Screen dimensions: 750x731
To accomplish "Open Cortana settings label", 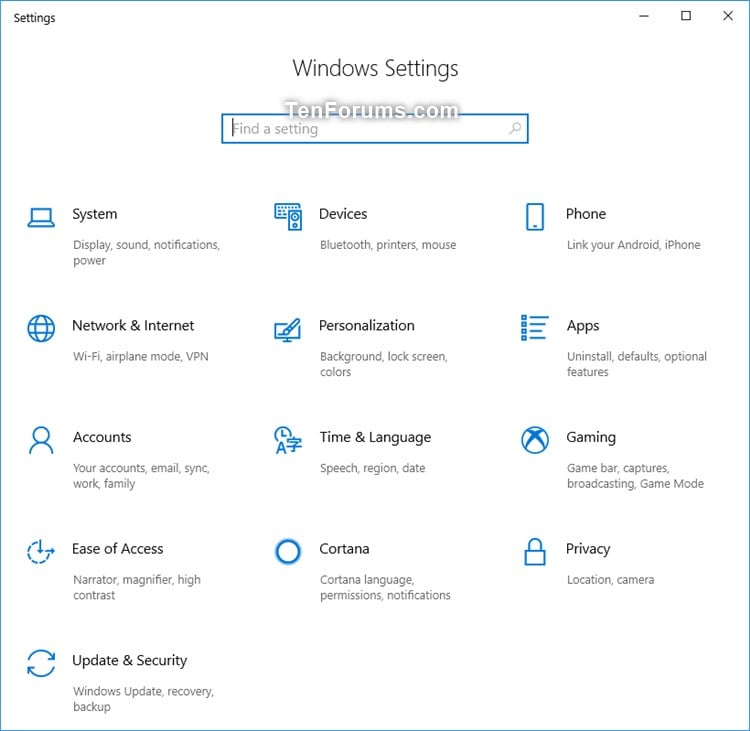I will (344, 549).
